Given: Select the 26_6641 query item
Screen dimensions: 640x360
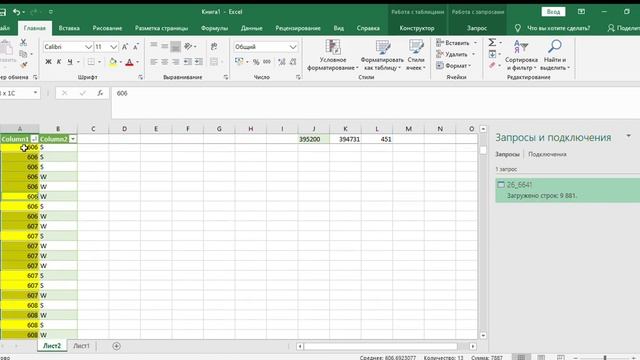Looking at the screenshot, I should click(x=567, y=190).
